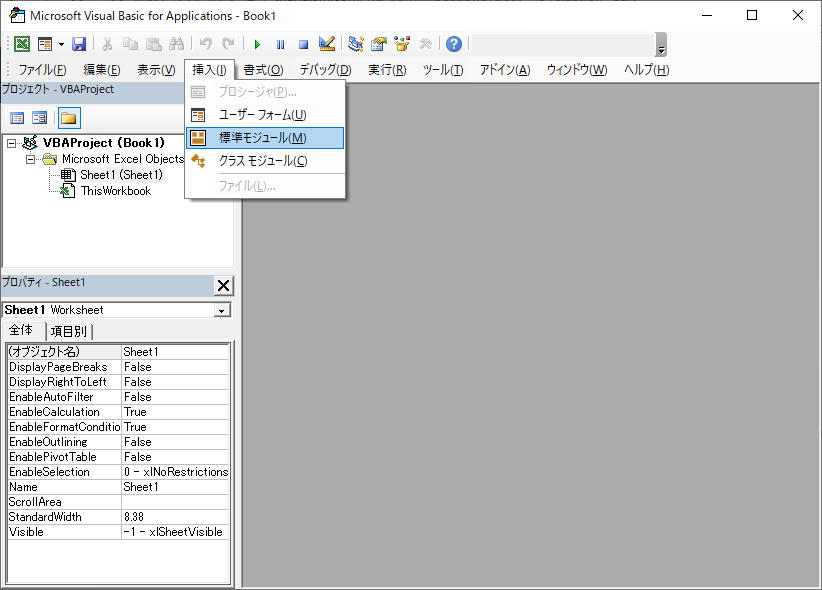822x590 pixels.
Task: Open the ヘルプ(H) menu
Action: tap(646, 70)
